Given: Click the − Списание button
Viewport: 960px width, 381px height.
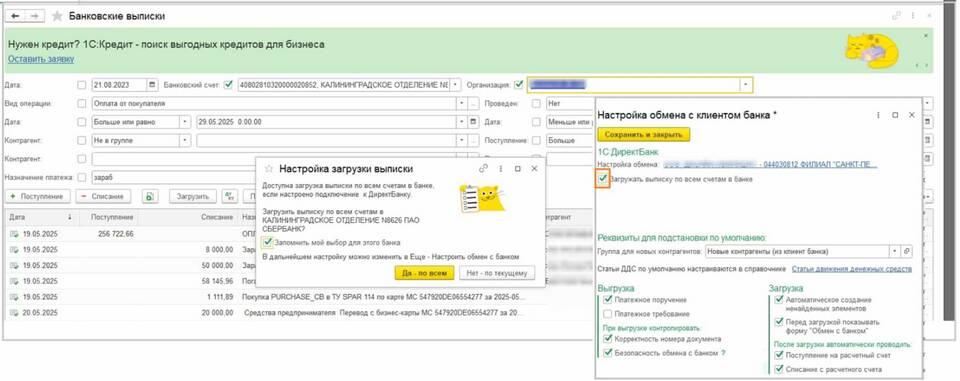Looking at the screenshot, I should [103, 197].
